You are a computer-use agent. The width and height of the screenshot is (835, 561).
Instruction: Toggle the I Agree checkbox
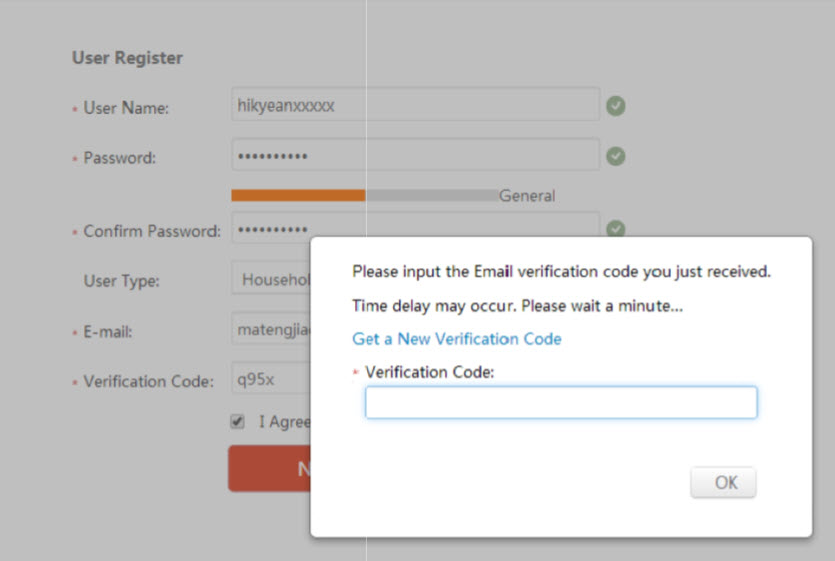(x=238, y=421)
